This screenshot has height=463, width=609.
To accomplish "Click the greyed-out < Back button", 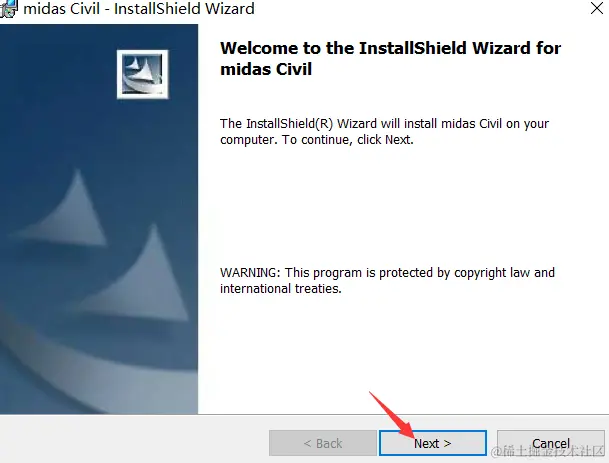I will tap(323, 443).
